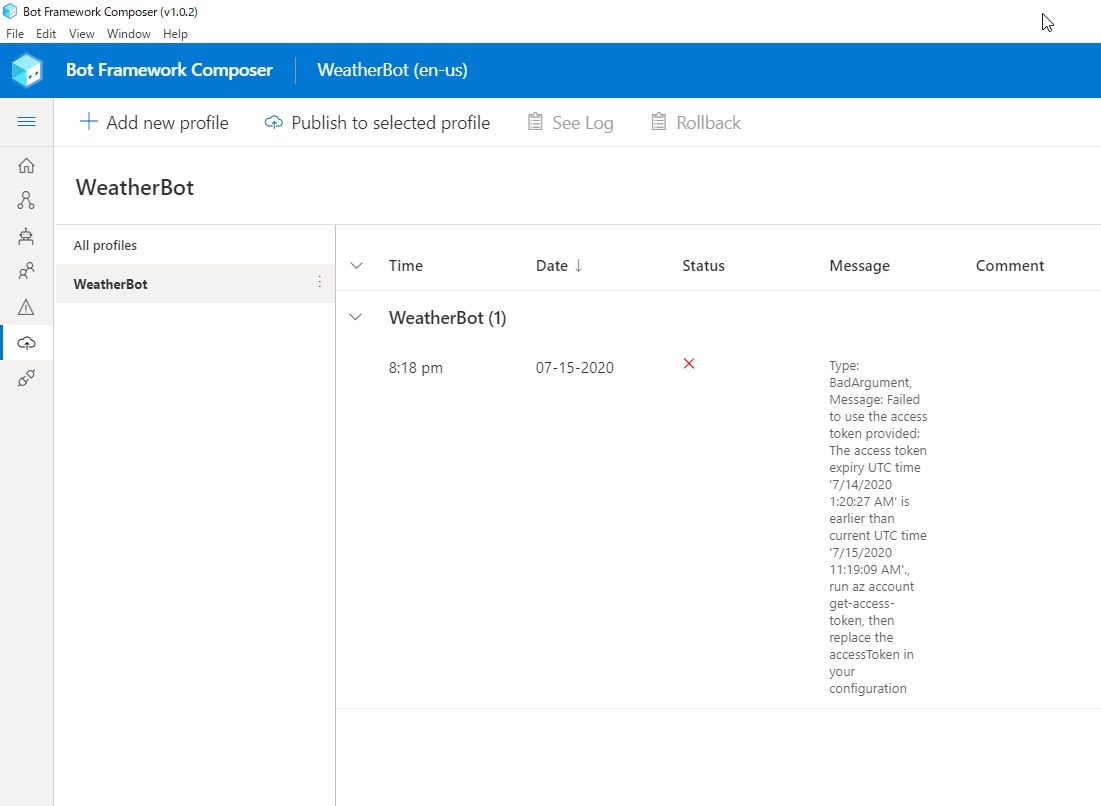The height and width of the screenshot is (806, 1101).
Task: Click the Bot Framework Composer cube logo
Action: 27,70
